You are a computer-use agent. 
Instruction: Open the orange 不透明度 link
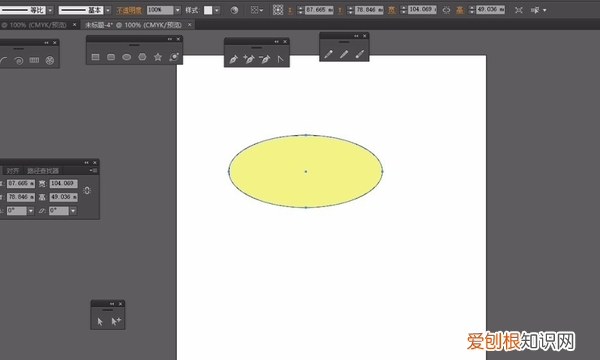point(129,10)
